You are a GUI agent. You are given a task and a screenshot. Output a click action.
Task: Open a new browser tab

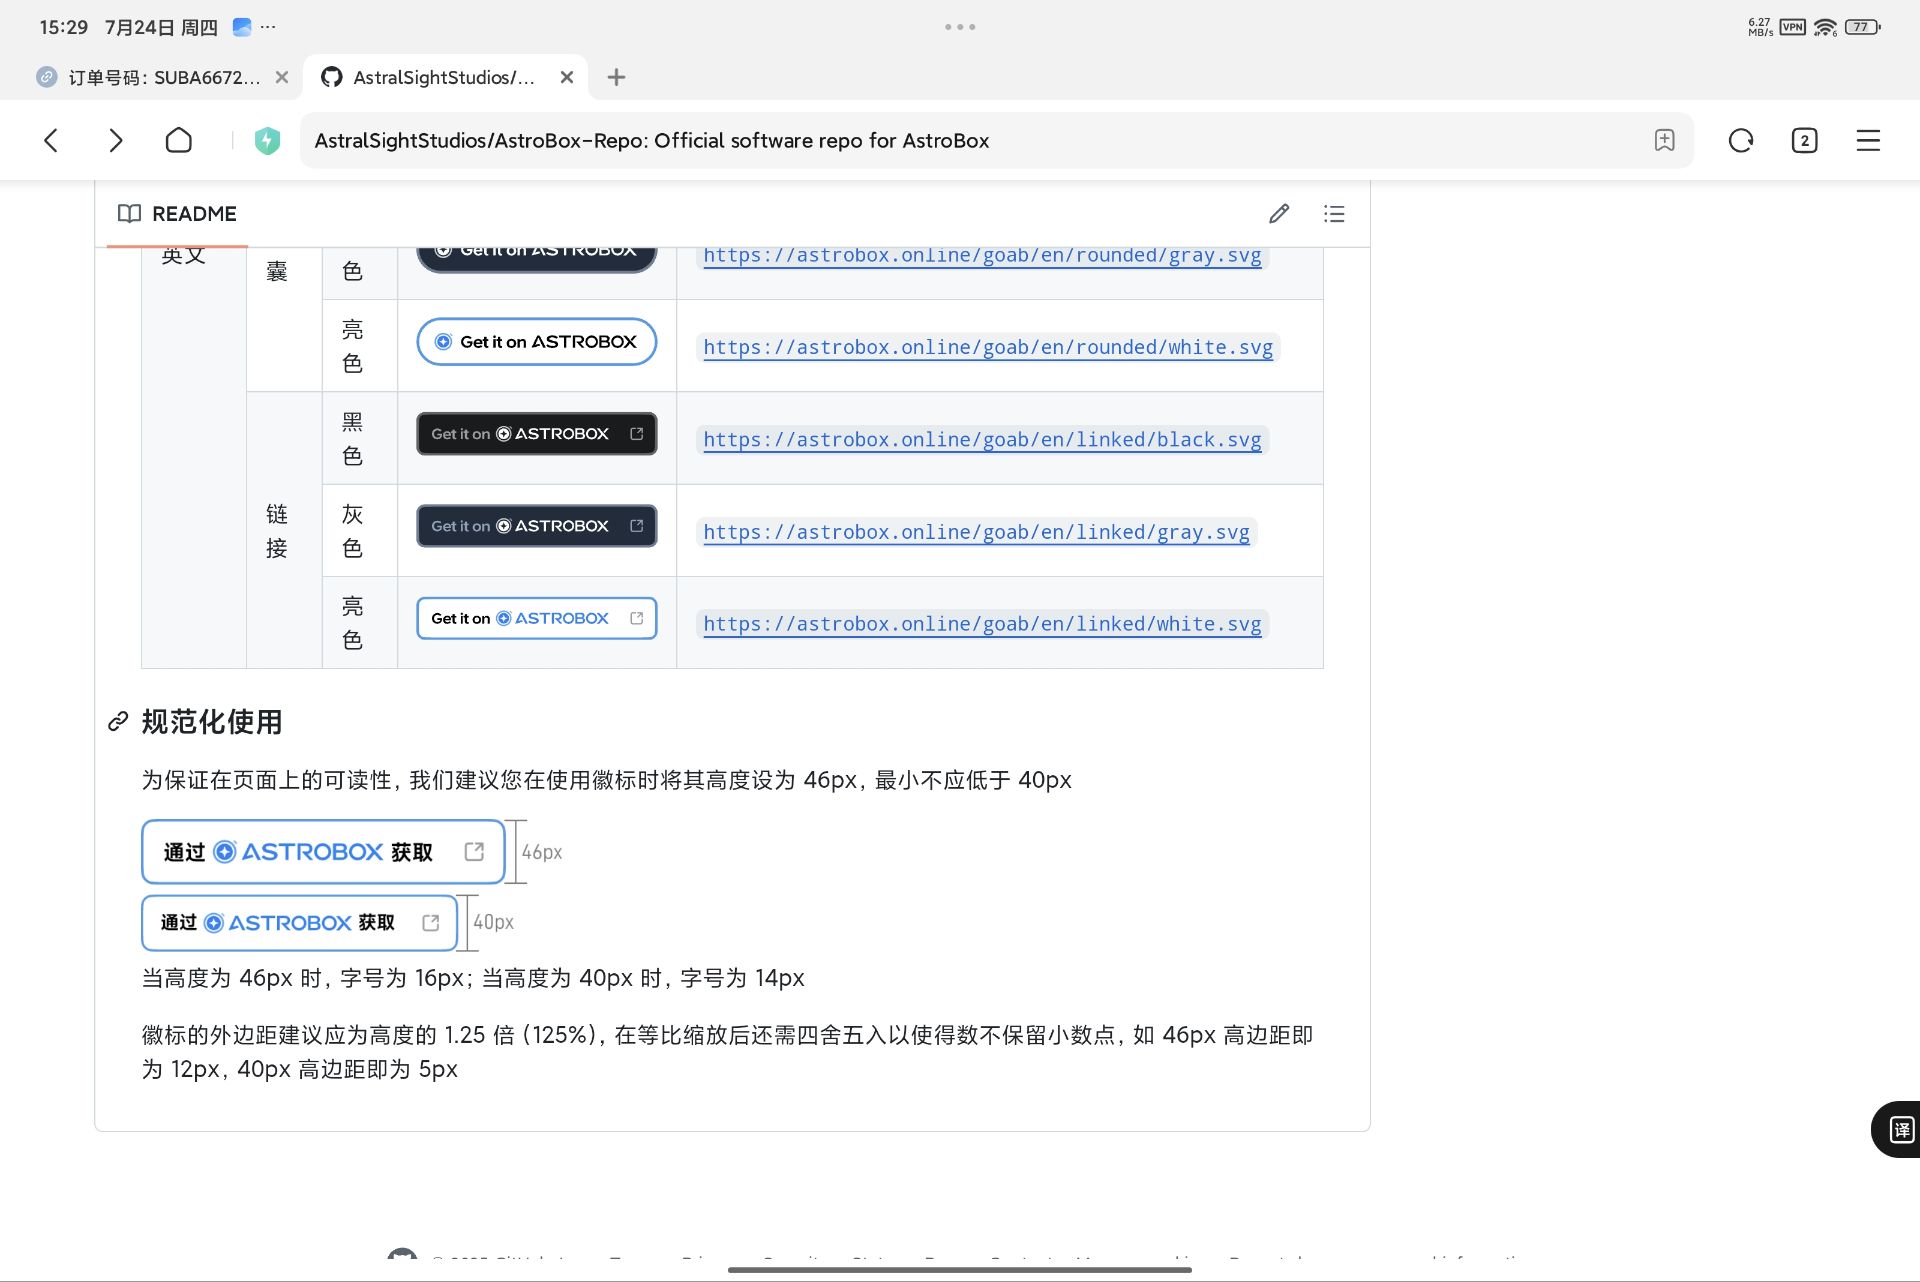pos(616,77)
